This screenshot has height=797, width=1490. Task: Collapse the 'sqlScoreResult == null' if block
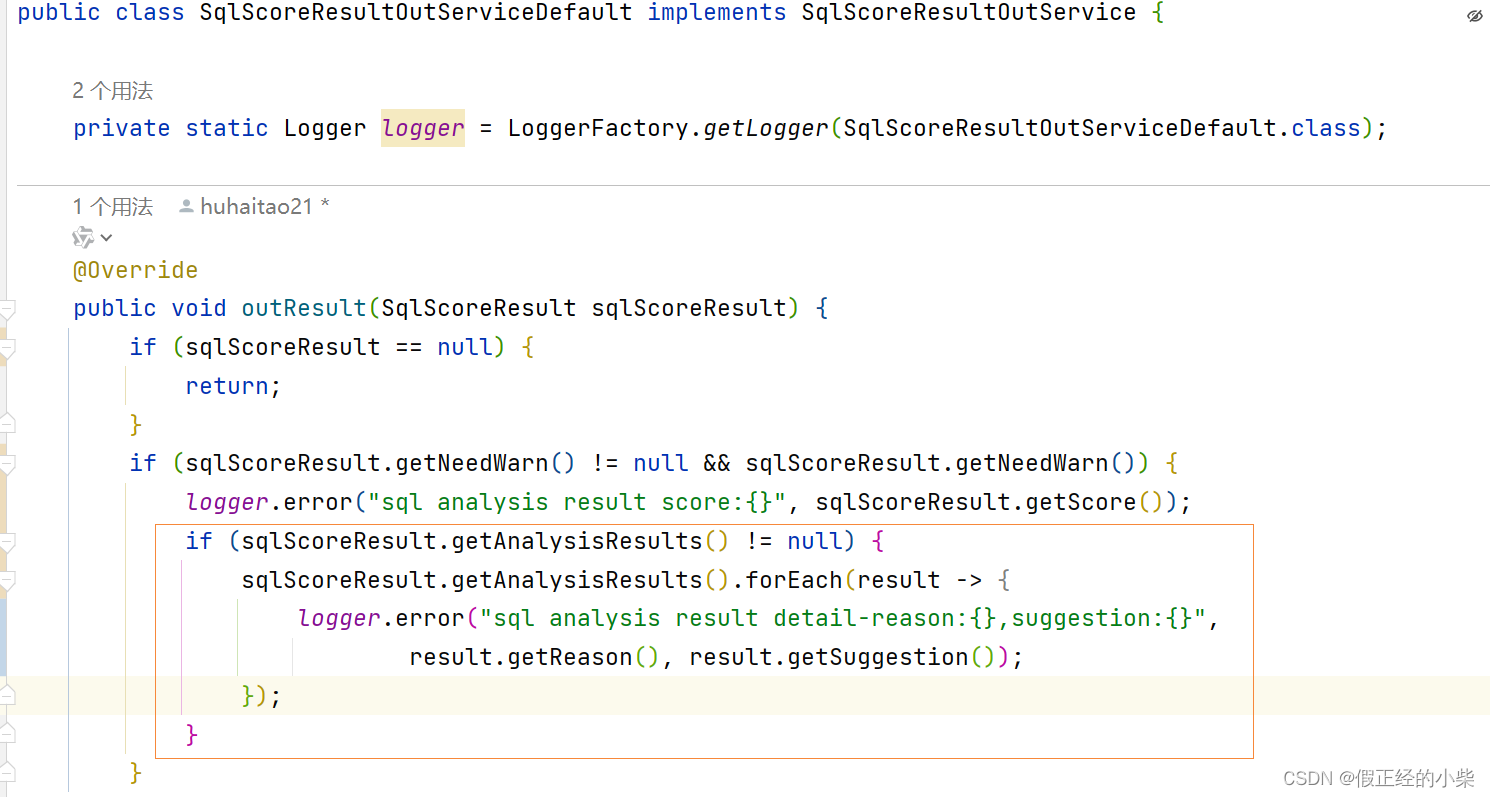pyautogui.click(x=6, y=349)
